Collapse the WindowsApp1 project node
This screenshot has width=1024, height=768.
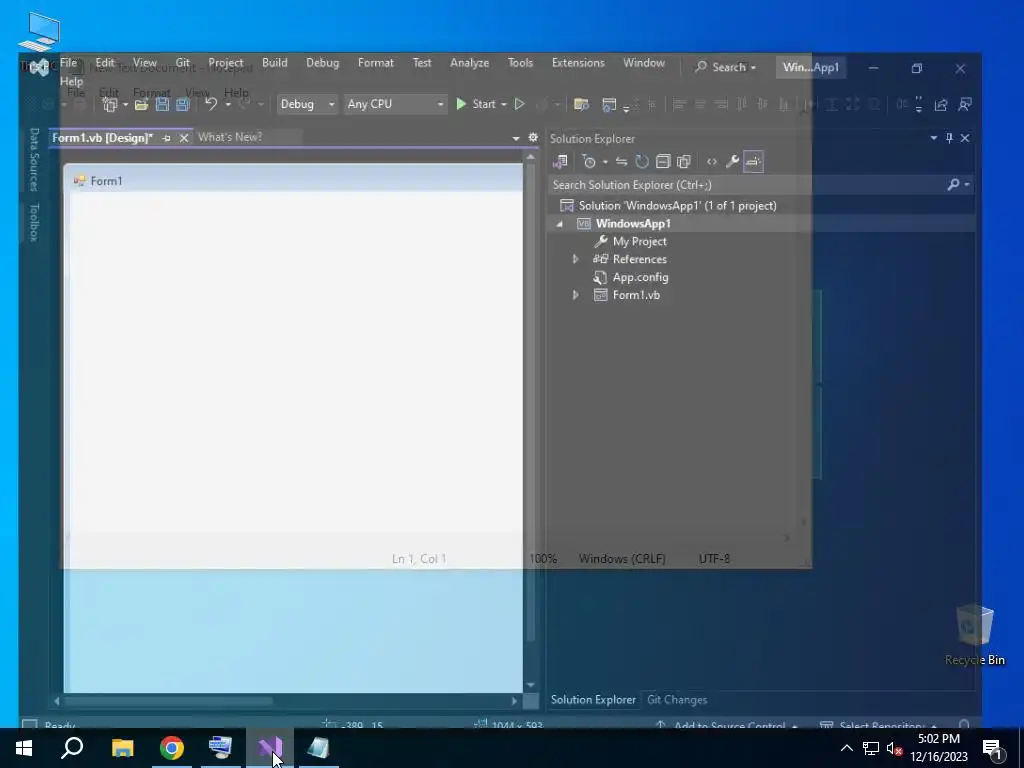pos(559,224)
